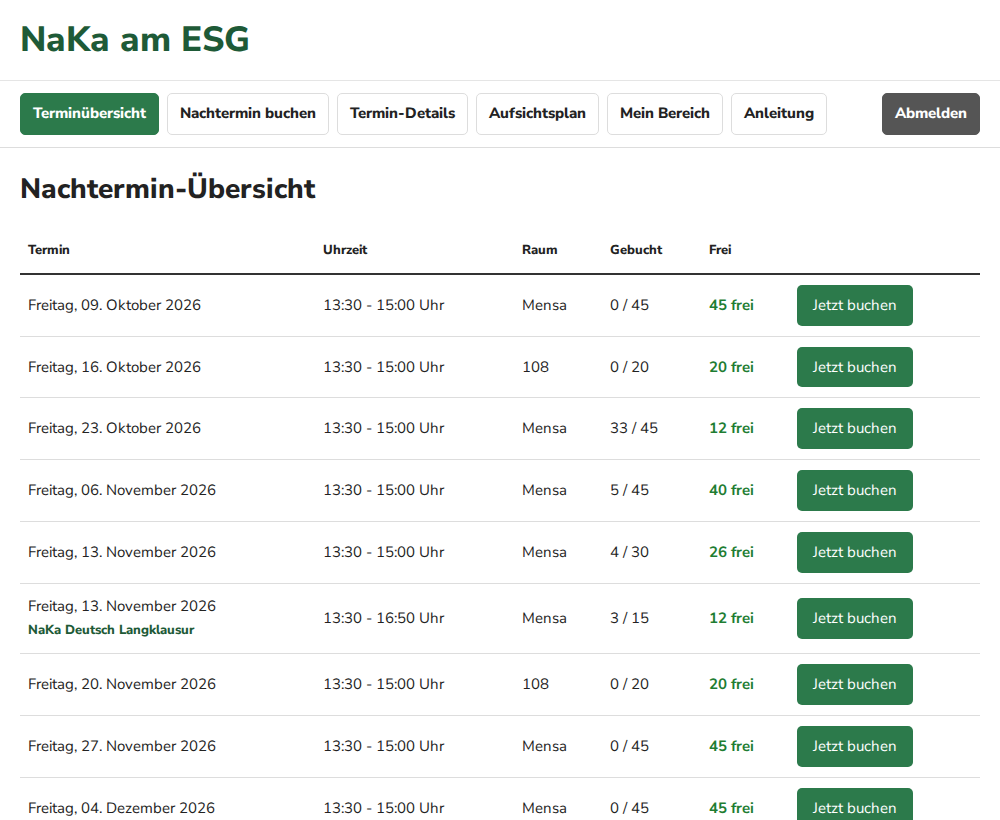
Task: Click the 4 / 30 booked count
Action: (x=629, y=552)
